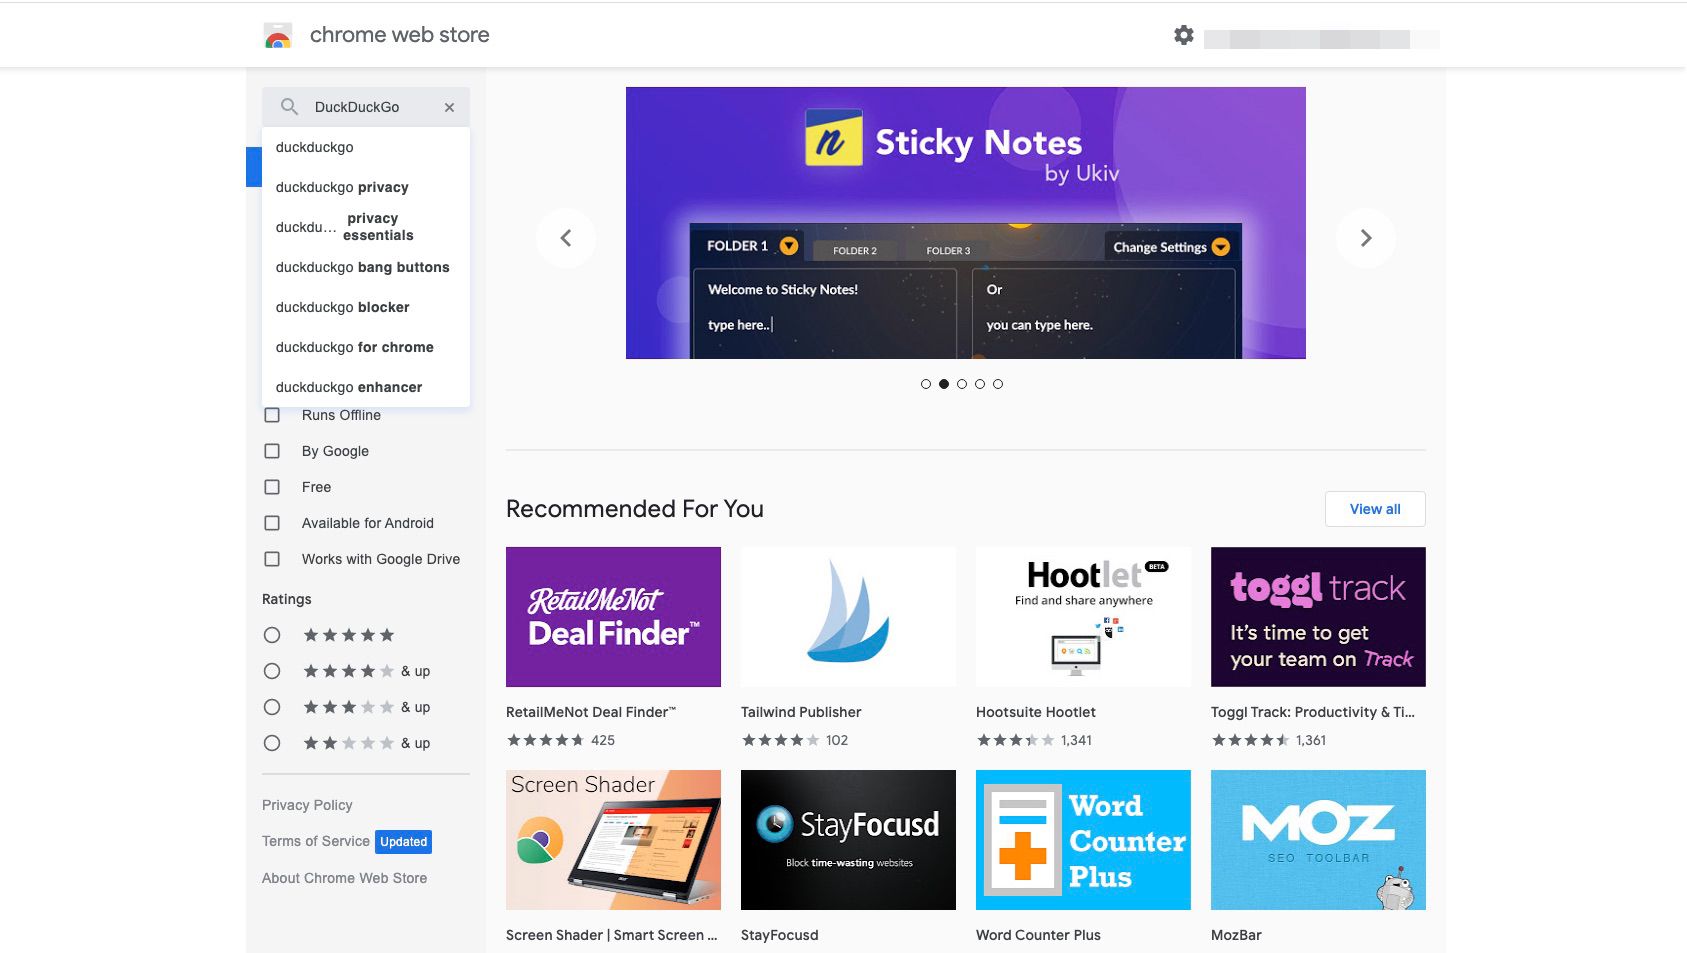Click the Updated badge
This screenshot has height=953, width=1687.
(x=404, y=842)
